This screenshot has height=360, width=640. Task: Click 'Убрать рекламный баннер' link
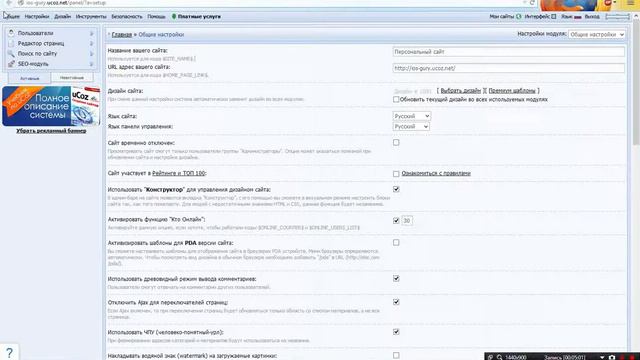click(x=51, y=131)
